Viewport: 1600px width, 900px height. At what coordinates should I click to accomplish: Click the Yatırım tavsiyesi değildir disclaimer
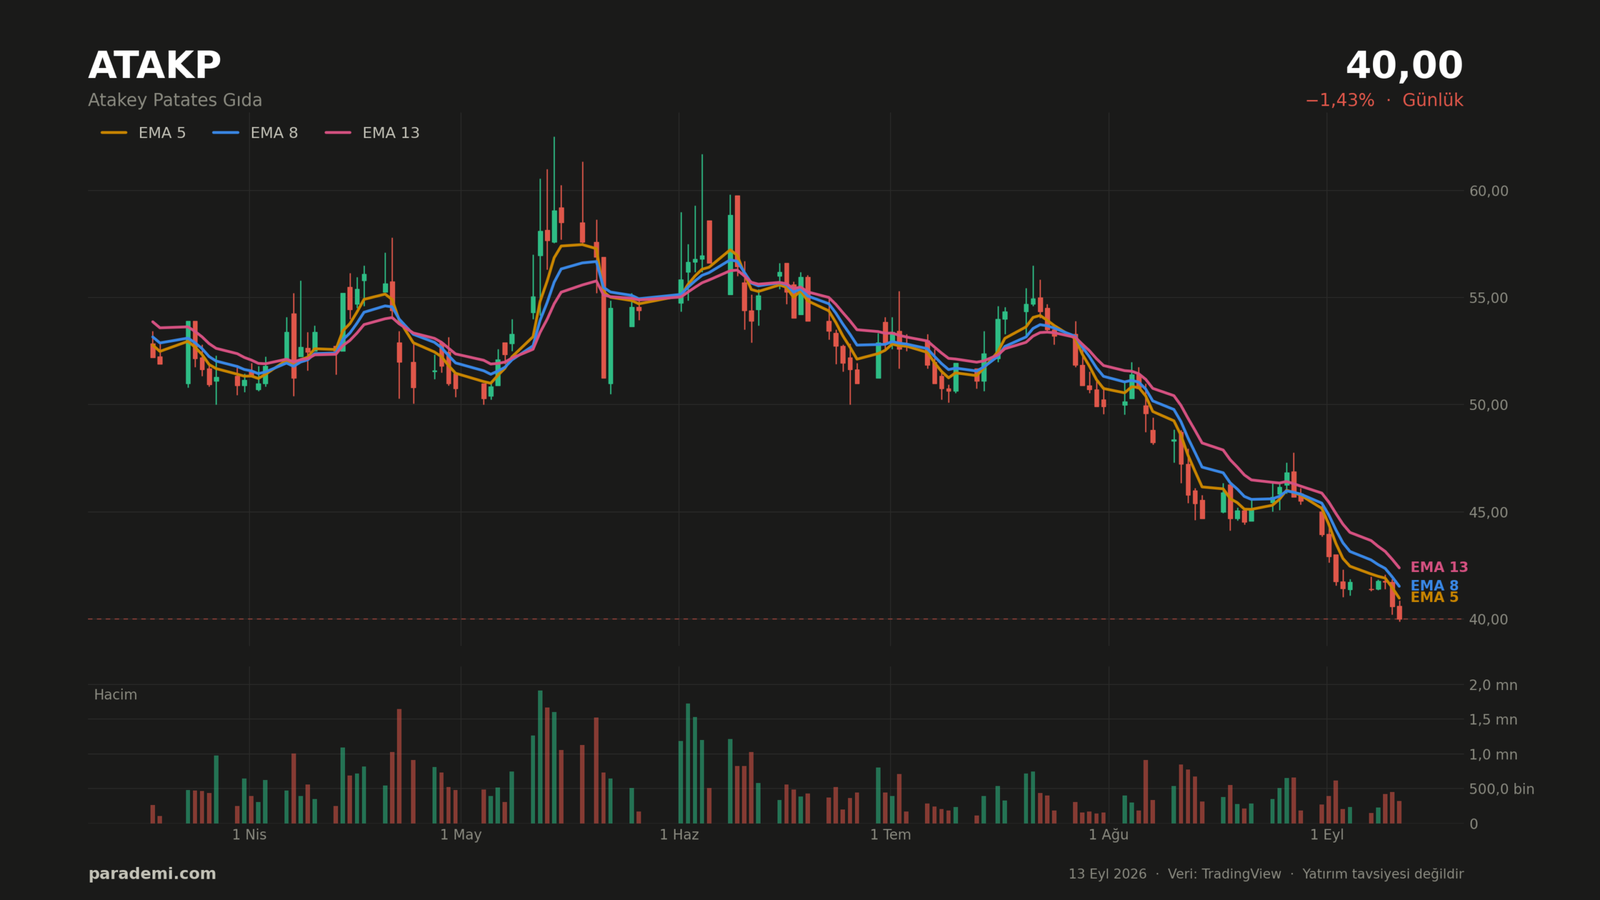(x=1383, y=874)
